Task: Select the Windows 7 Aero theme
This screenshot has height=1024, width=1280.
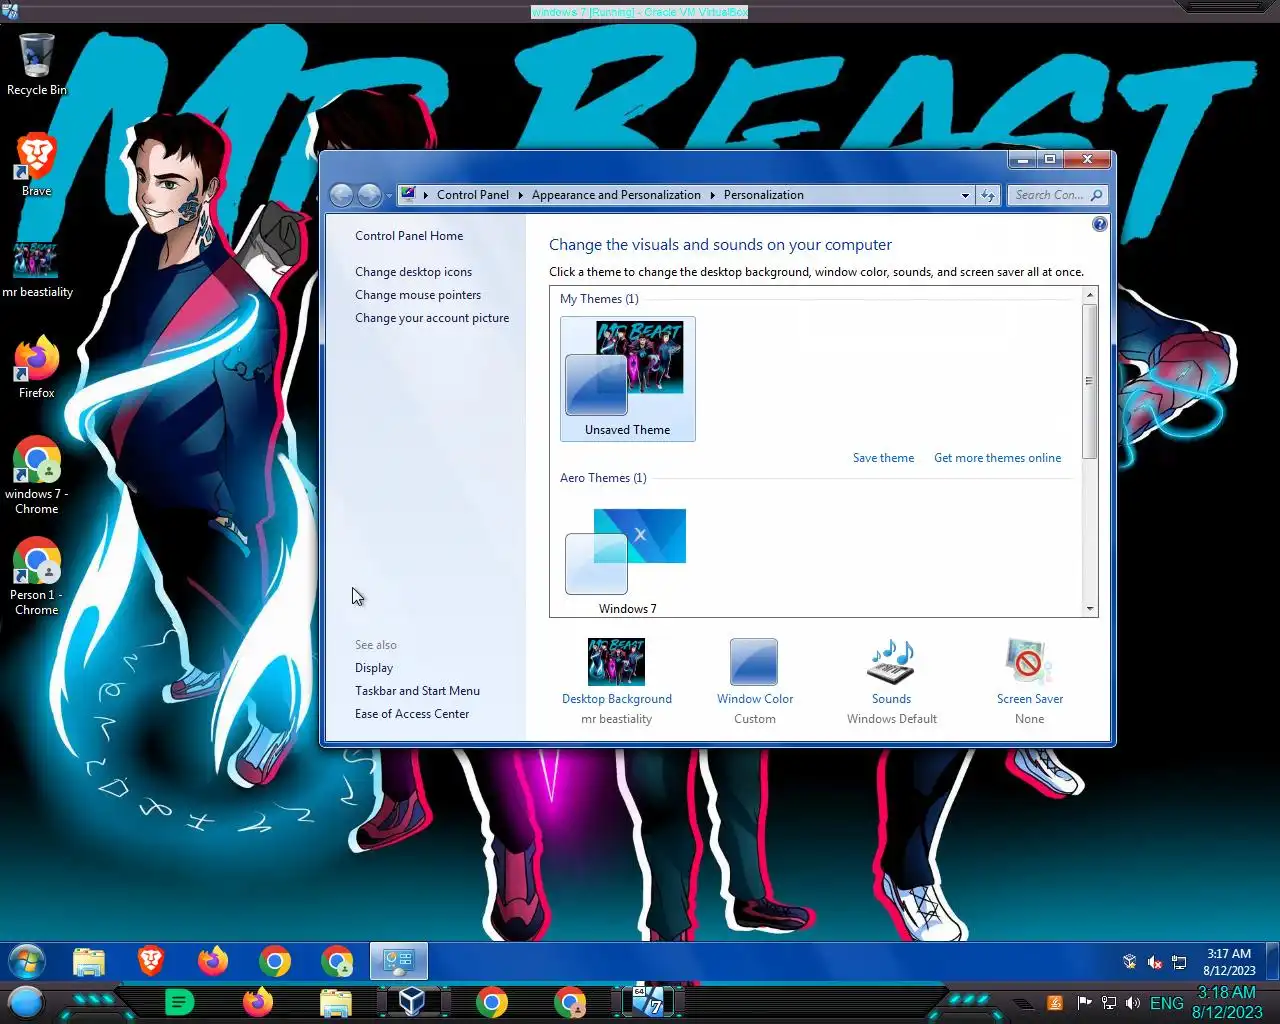Action: point(628,559)
